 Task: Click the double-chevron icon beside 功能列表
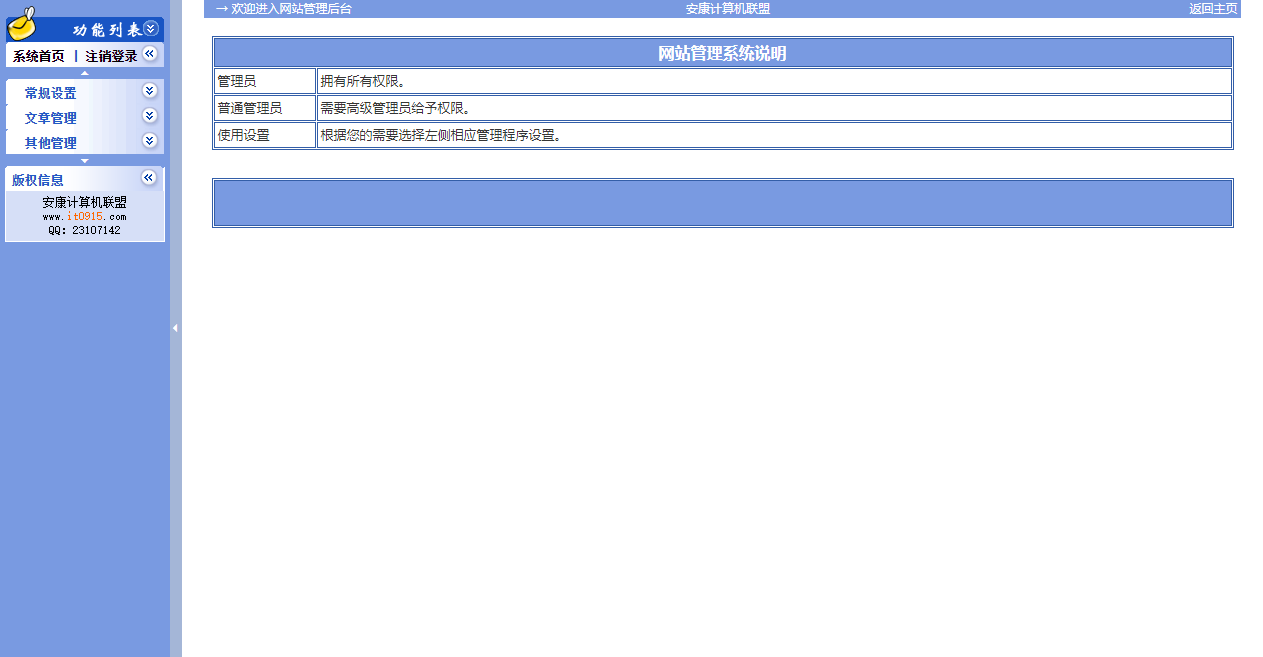click(x=151, y=29)
